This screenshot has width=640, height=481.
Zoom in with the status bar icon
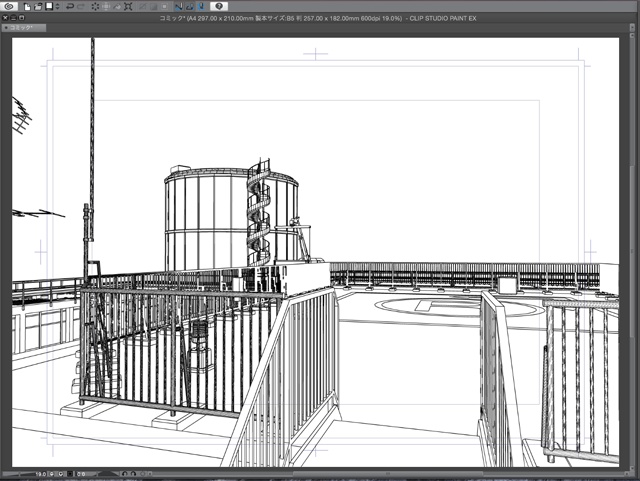click(x=61, y=474)
